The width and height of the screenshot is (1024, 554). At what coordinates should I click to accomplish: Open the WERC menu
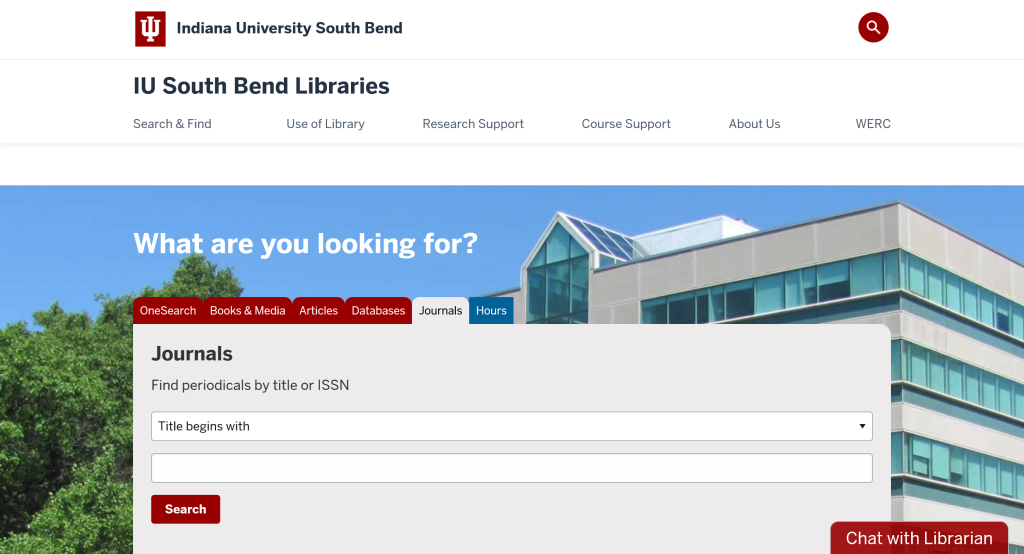[x=873, y=123]
